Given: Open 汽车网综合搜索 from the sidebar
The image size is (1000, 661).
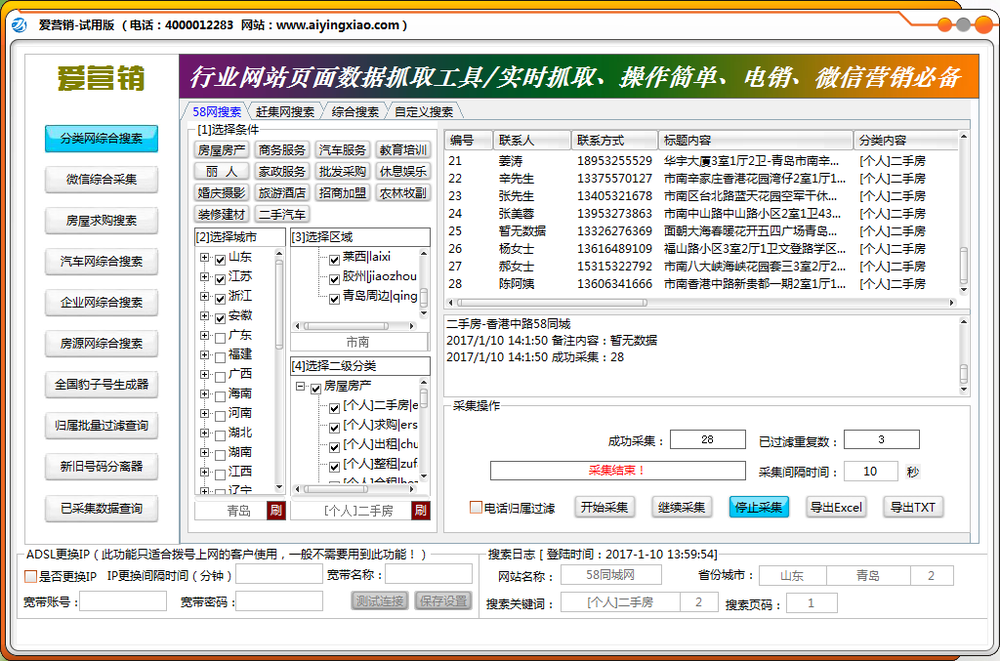Looking at the screenshot, I should (x=101, y=262).
